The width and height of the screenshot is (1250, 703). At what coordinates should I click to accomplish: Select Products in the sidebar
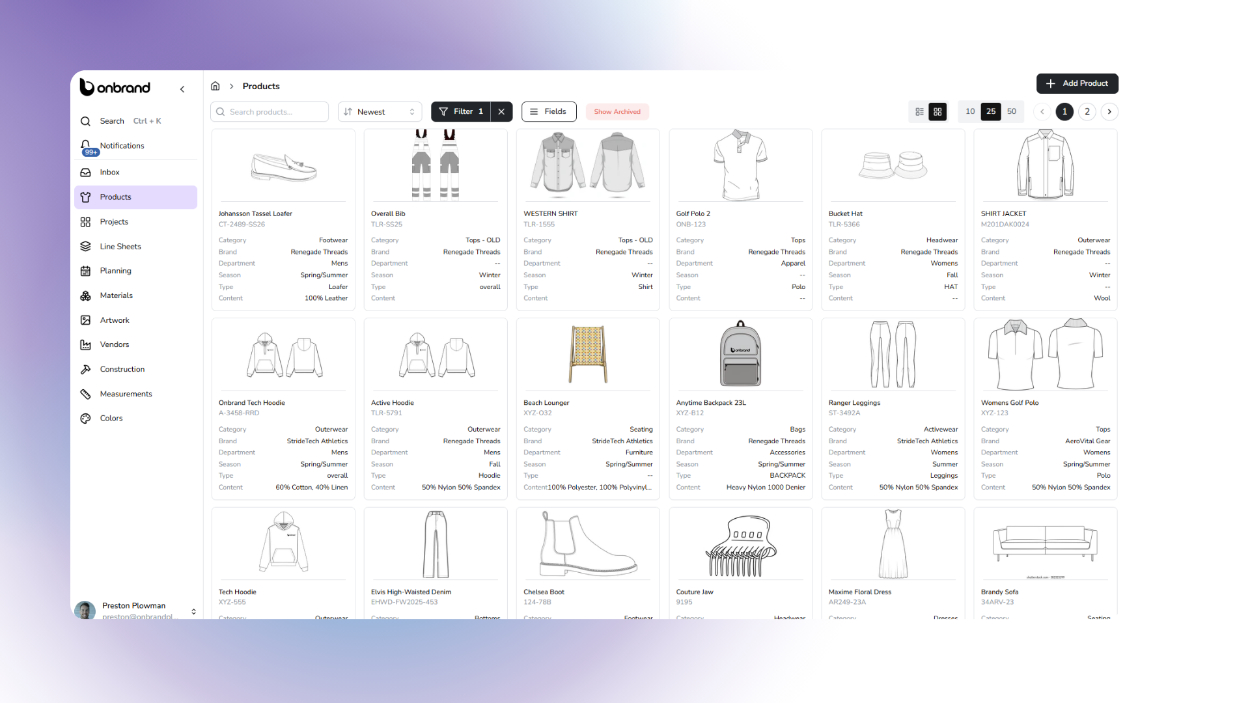135,197
